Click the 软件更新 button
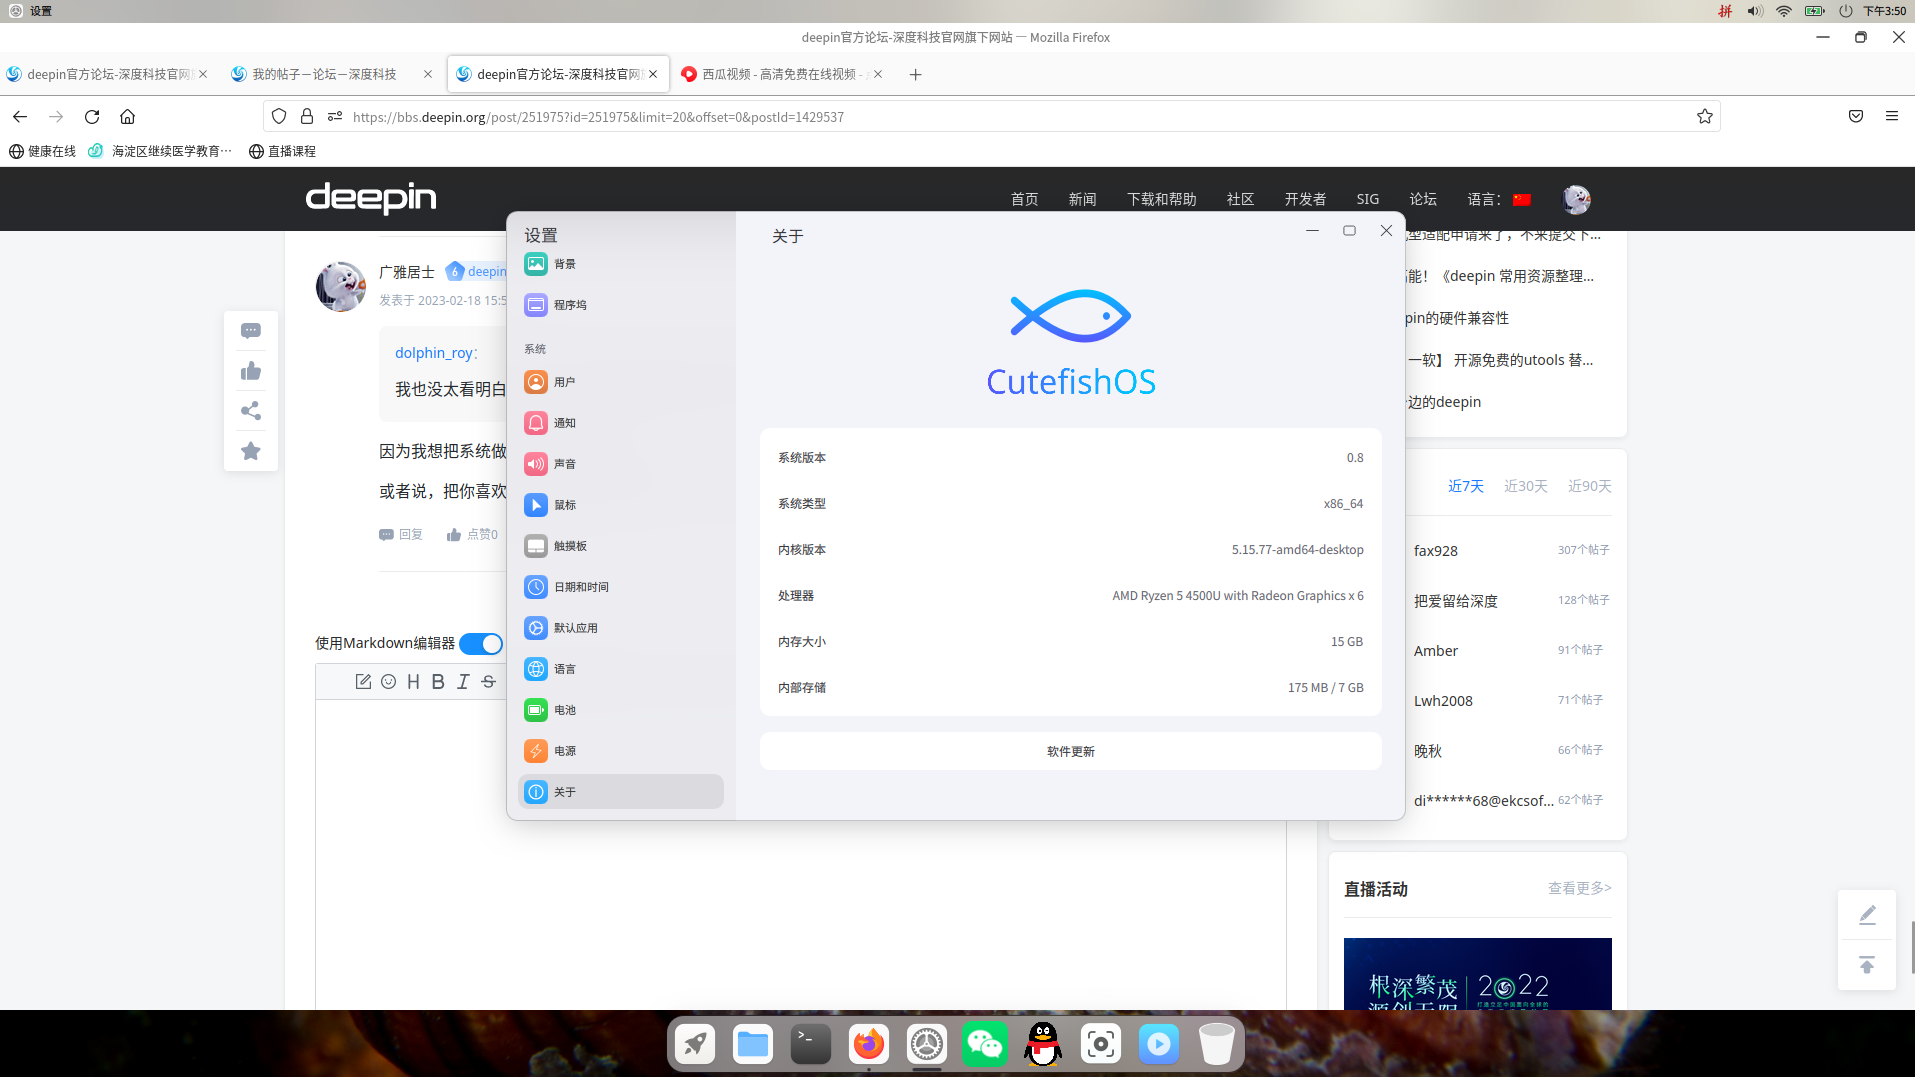The height and width of the screenshot is (1077, 1915). (x=1070, y=751)
